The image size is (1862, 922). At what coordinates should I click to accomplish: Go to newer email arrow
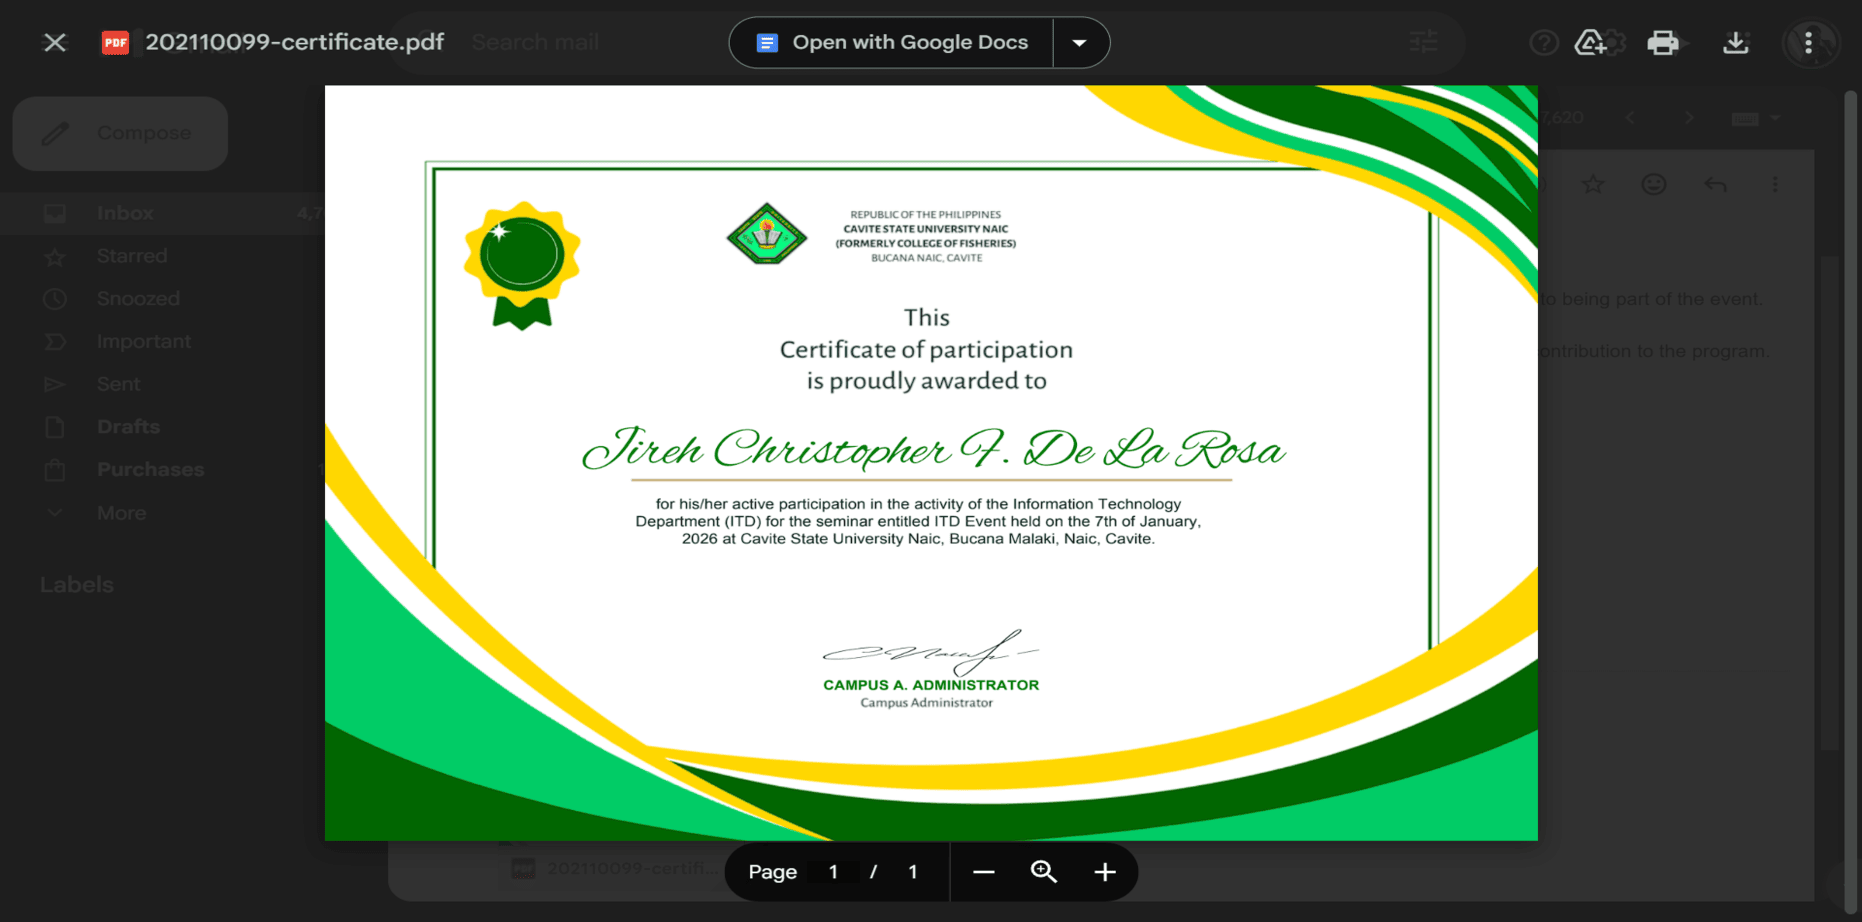tap(1631, 118)
